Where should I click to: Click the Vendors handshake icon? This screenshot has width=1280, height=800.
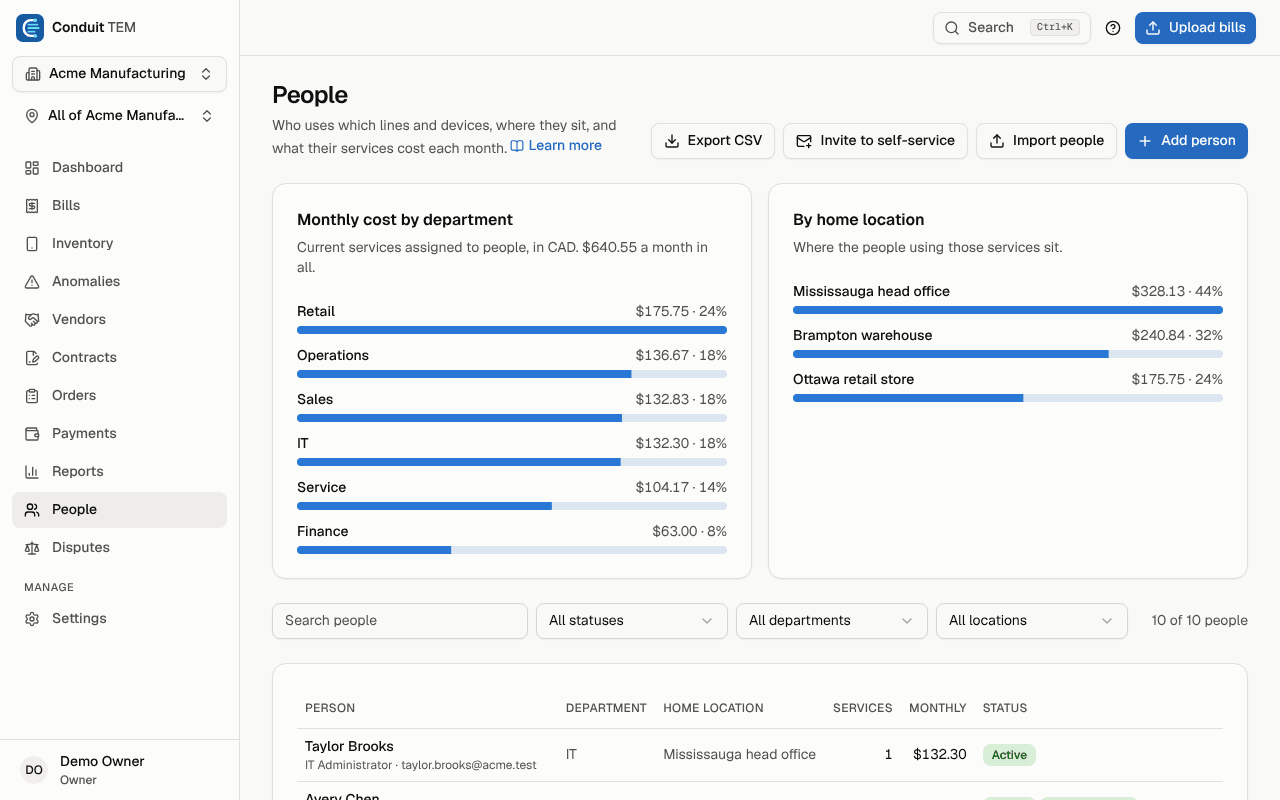(32, 320)
